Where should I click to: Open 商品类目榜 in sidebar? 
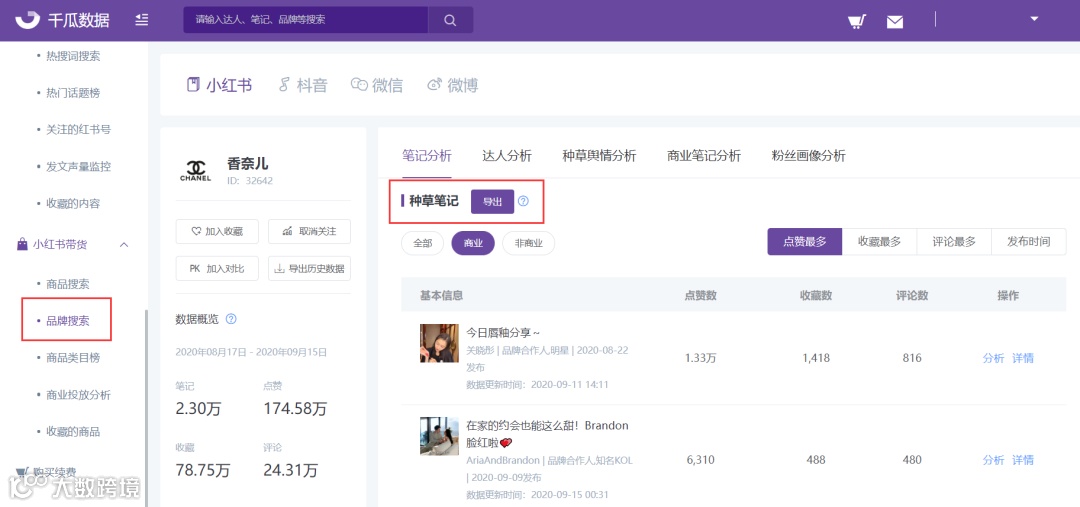coord(73,358)
